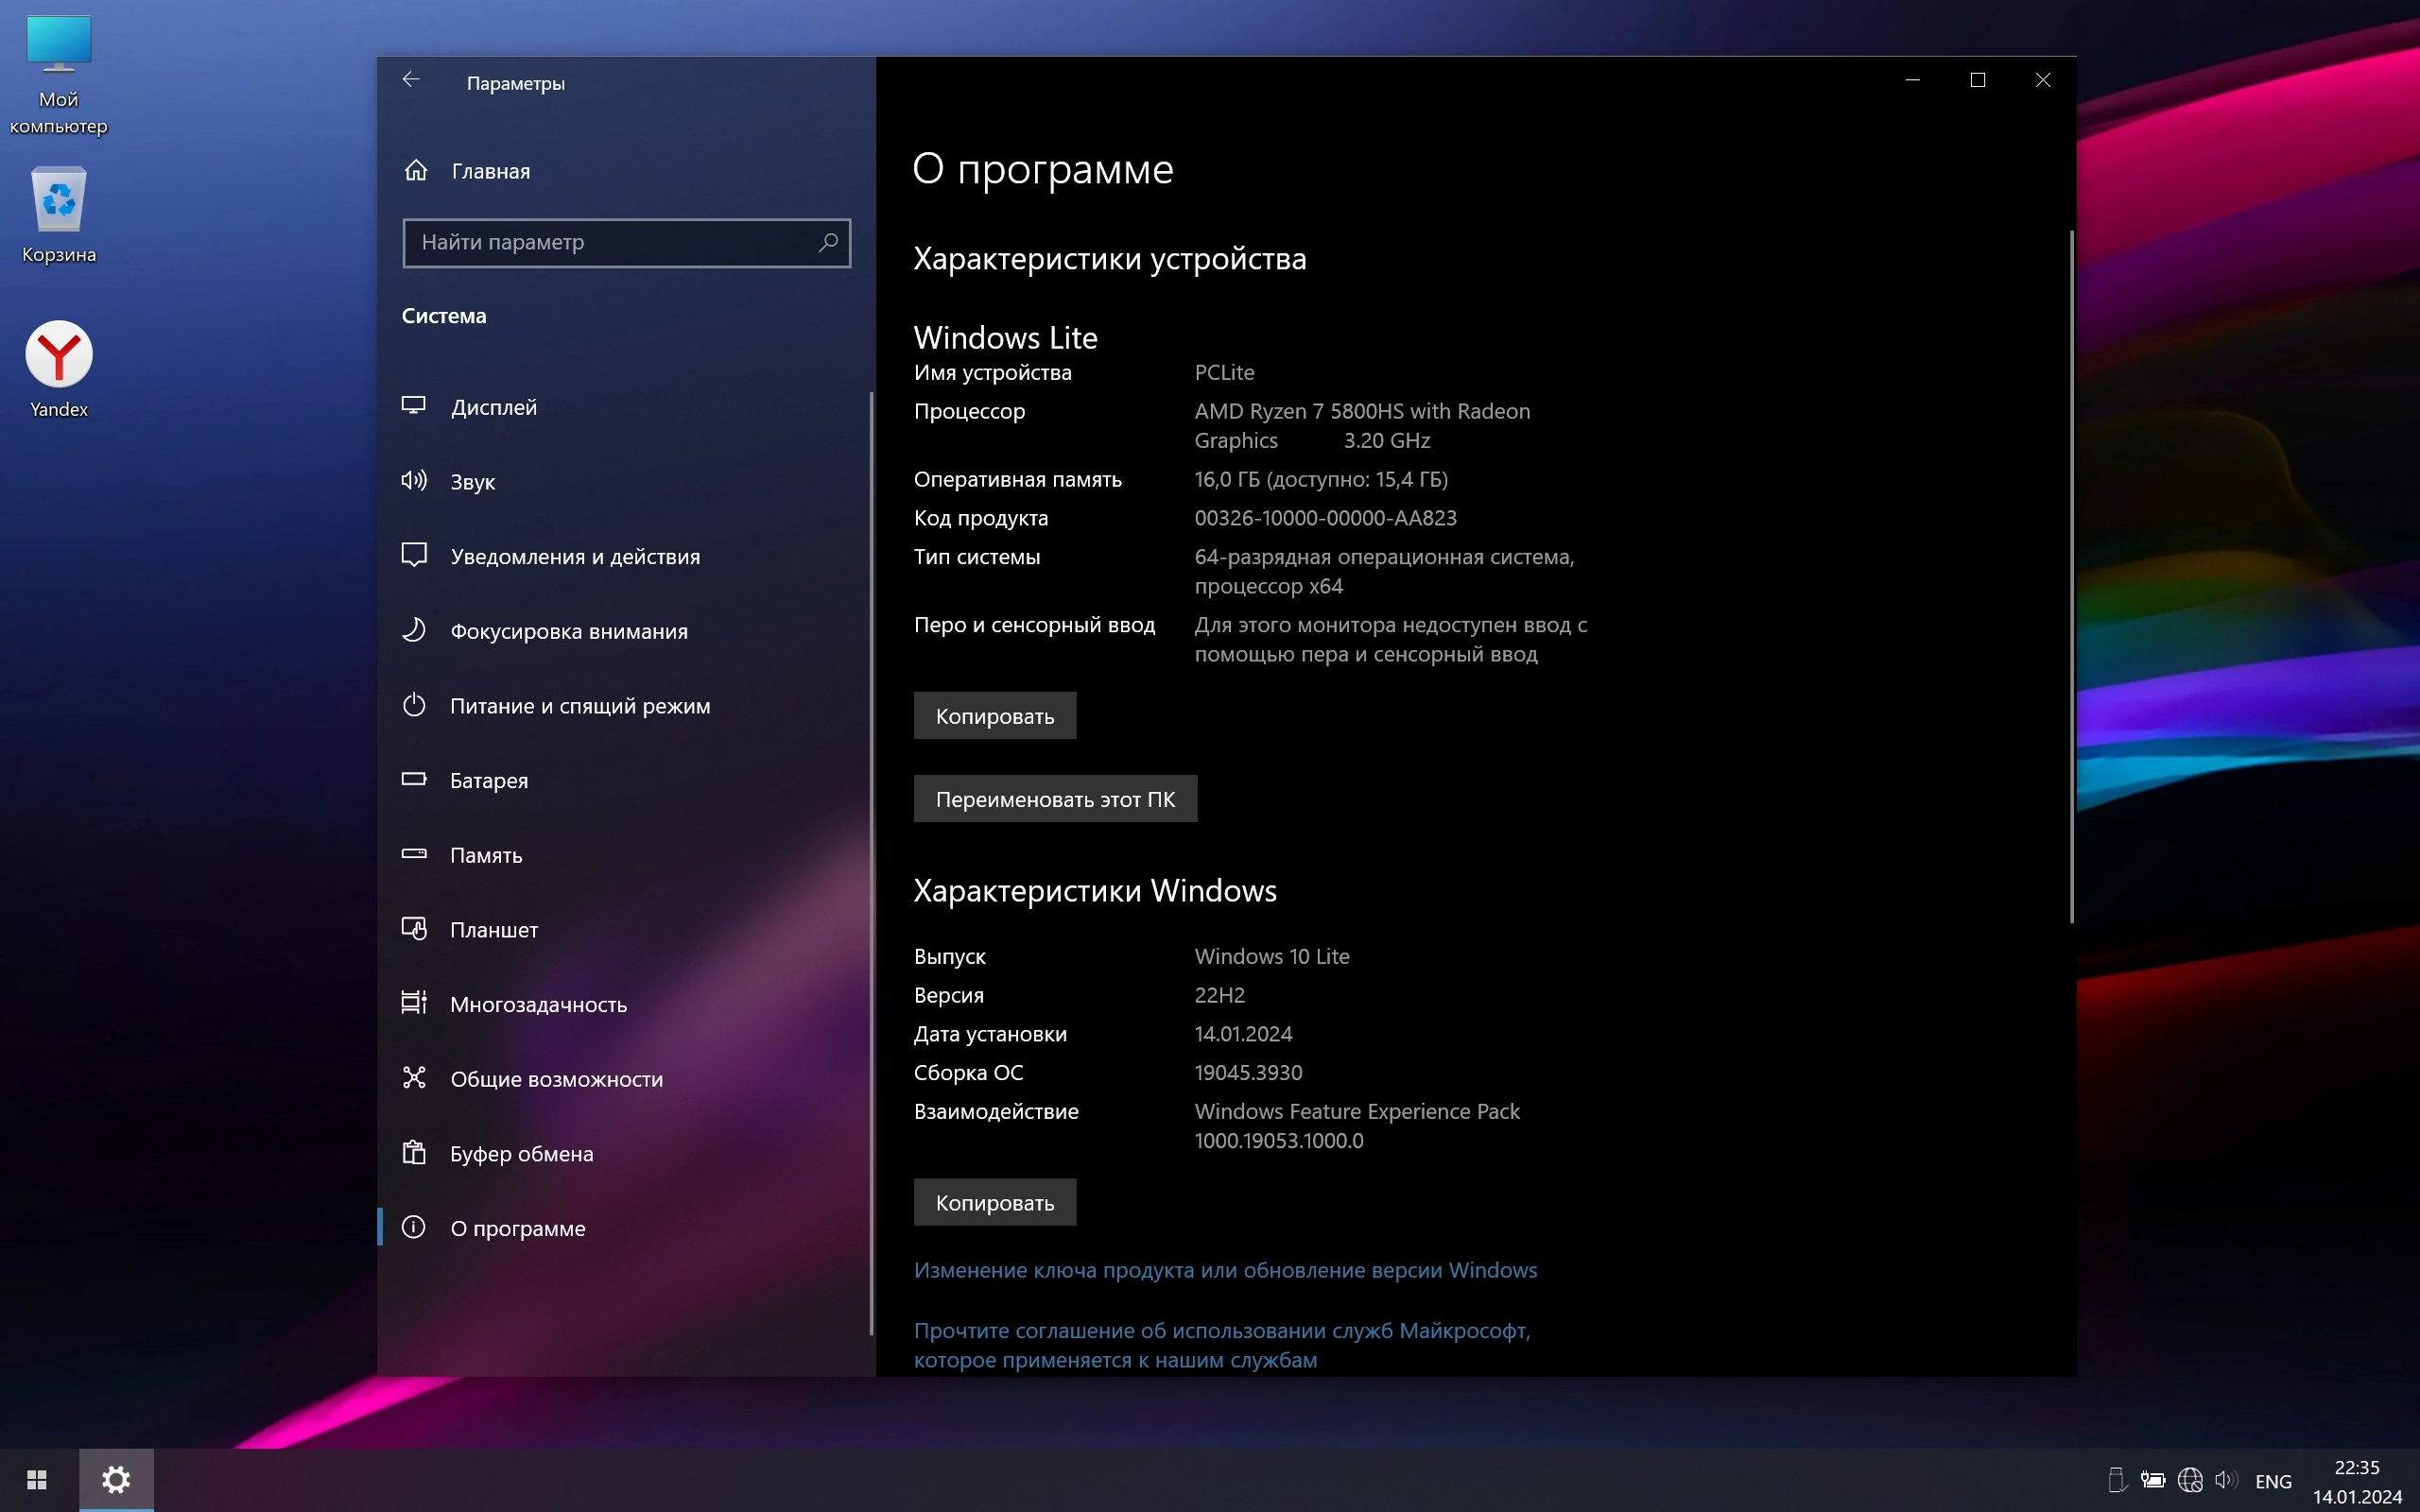Screen dimensions: 2420x1512
Task: Click the content area vertical scrollbar
Action: pos(2070,576)
